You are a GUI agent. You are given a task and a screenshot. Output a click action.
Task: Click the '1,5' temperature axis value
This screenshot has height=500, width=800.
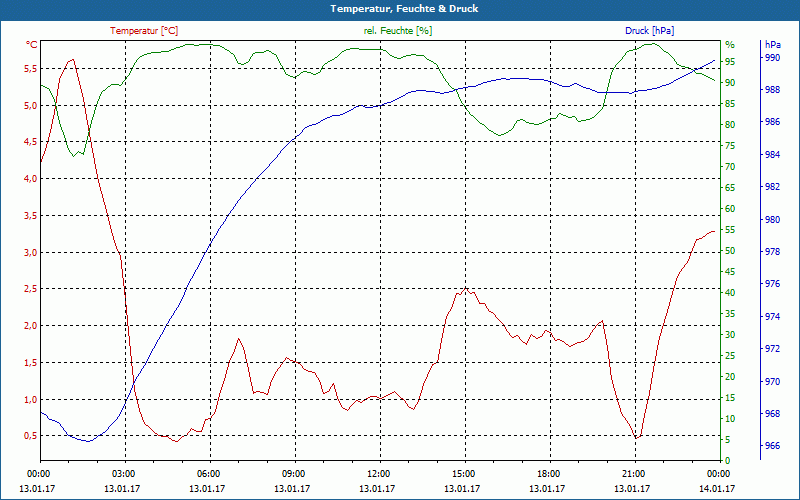[x=32, y=363]
